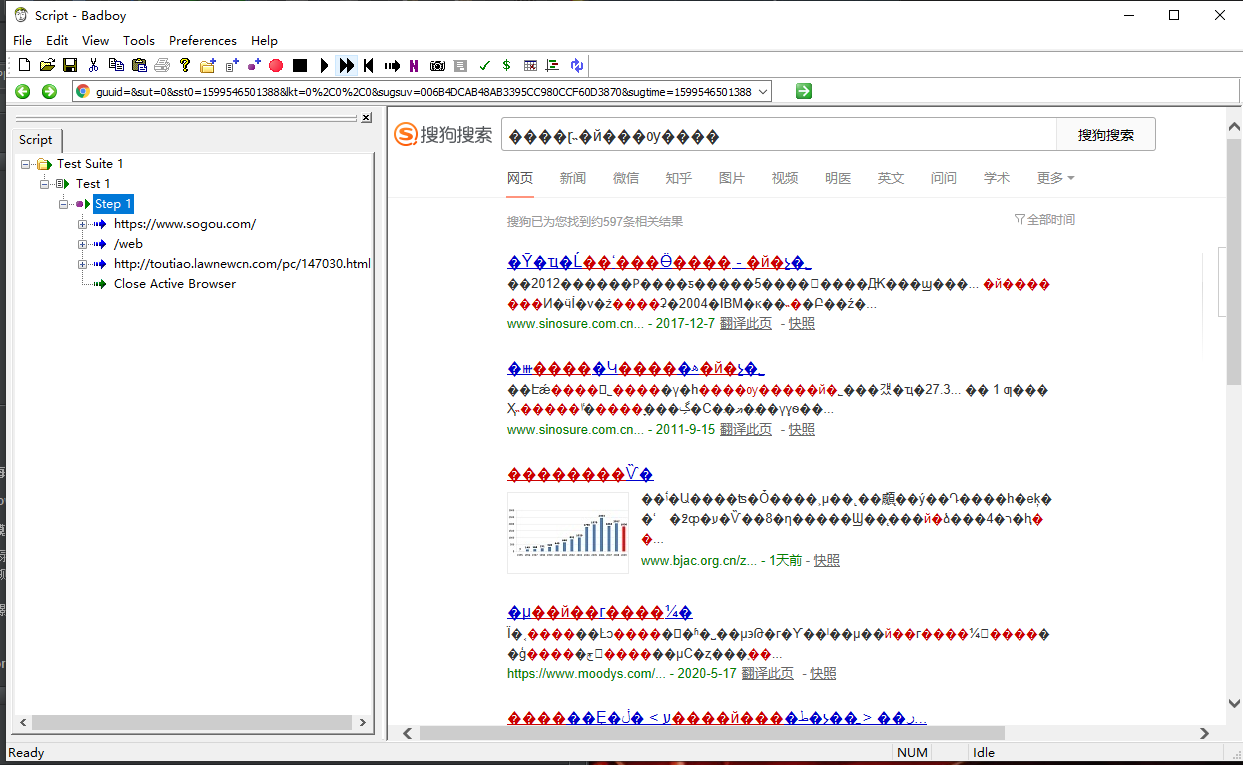The height and width of the screenshot is (765, 1243).
Task: Open the 更多 dropdown in the search tabs
Action: [x=1056, y=178]
